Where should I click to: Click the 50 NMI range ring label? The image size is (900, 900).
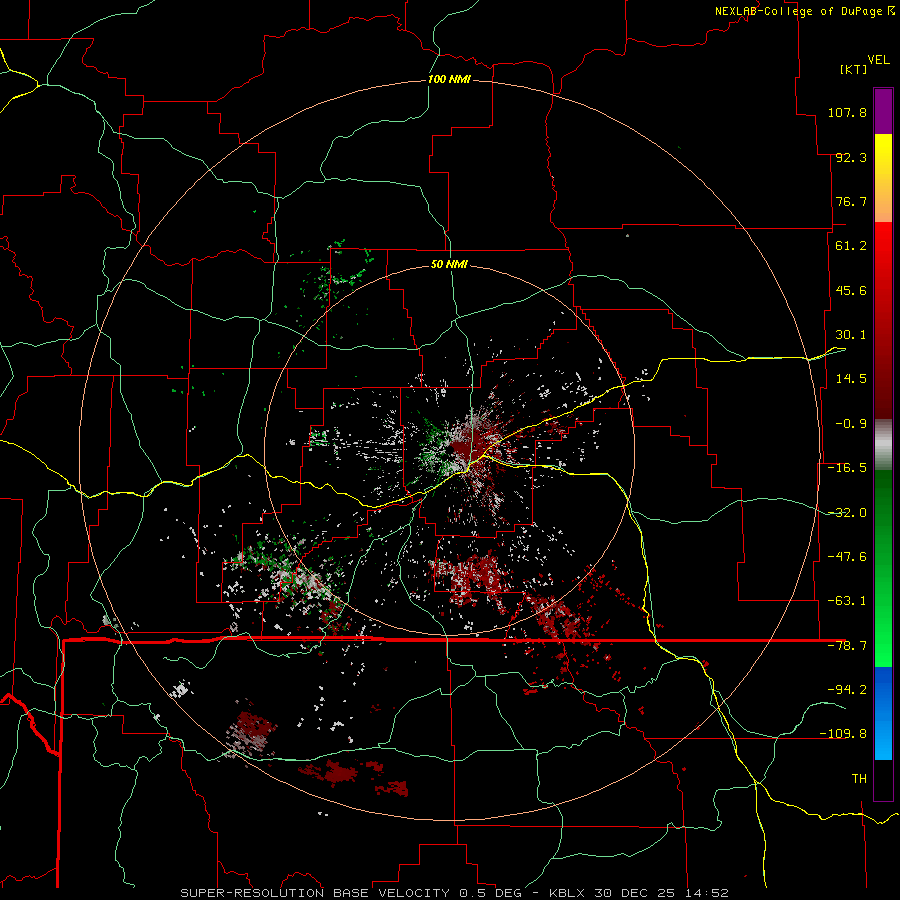pos(449,264)
